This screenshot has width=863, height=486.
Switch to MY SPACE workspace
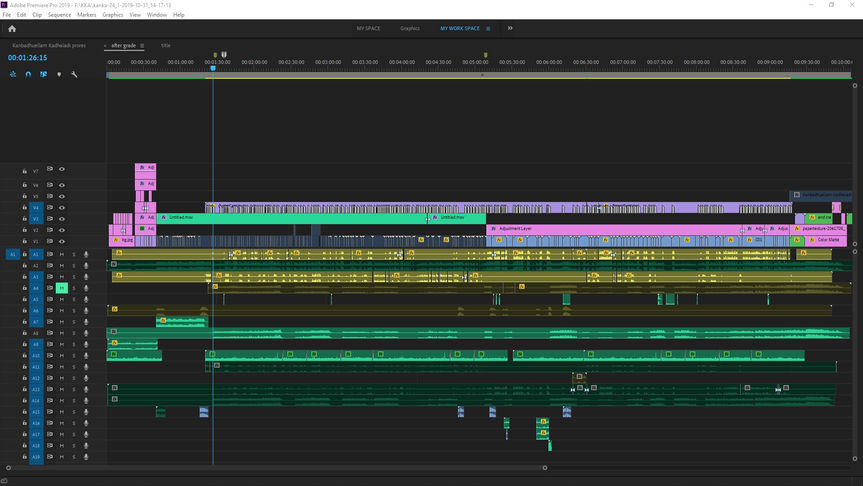click(368, 29)
